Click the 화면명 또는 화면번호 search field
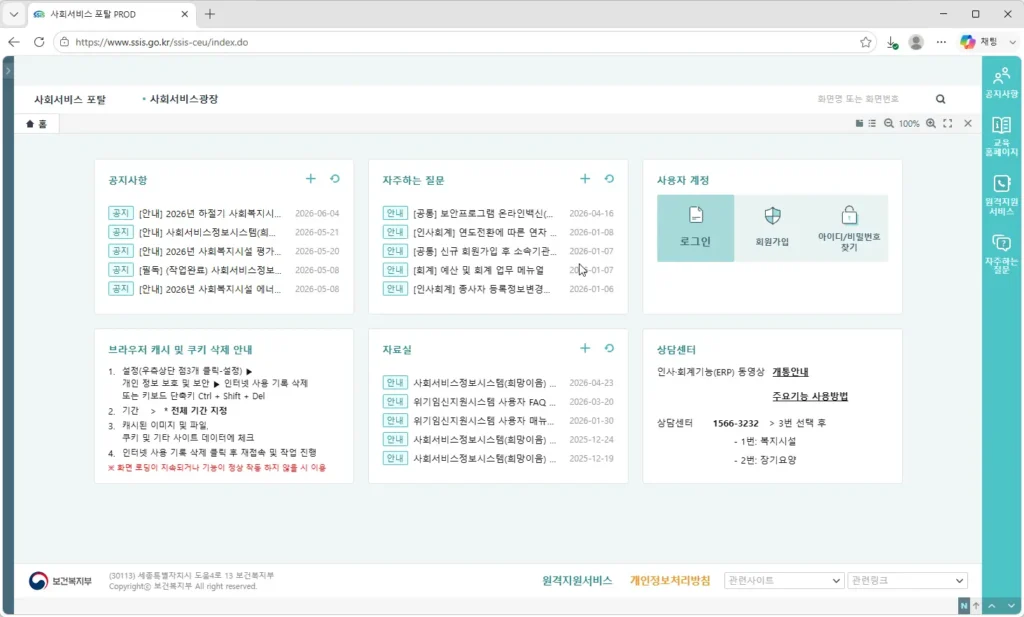Viewport: 1024px width, 617px height. 869,99
